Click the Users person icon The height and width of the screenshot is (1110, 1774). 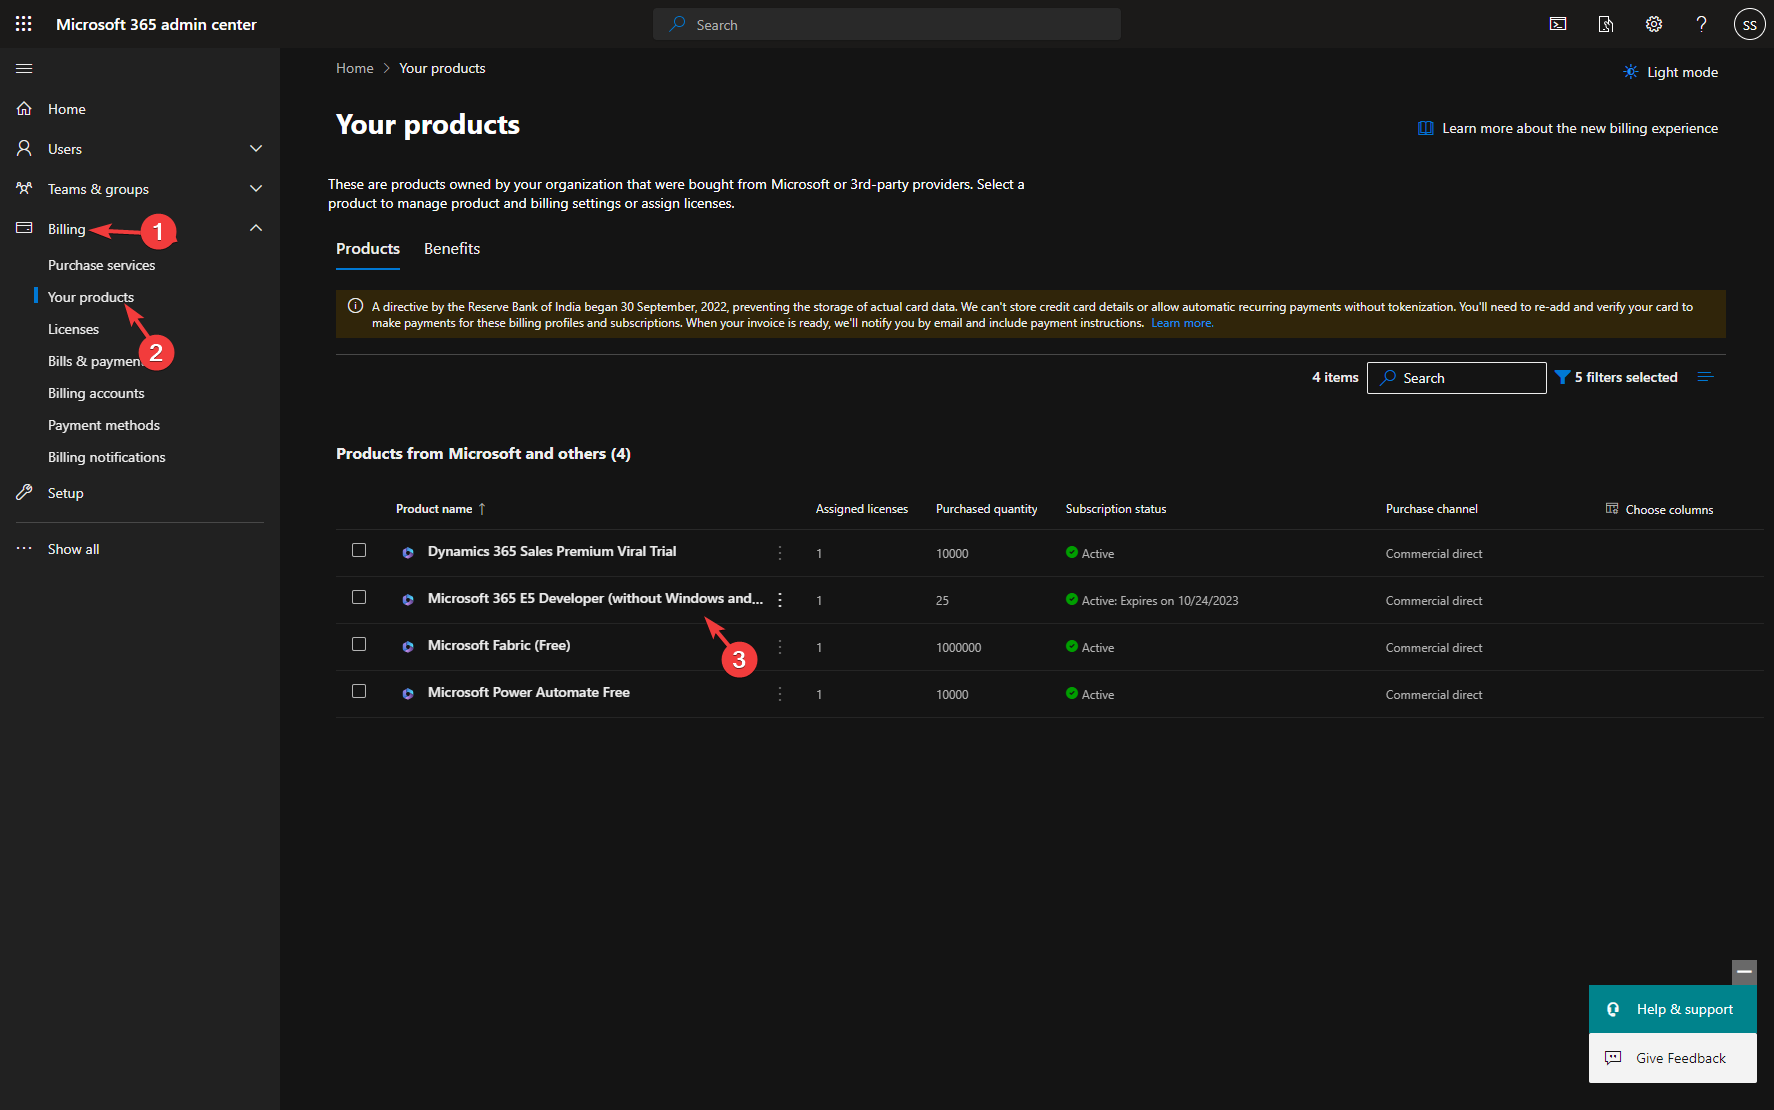[24, 148]
